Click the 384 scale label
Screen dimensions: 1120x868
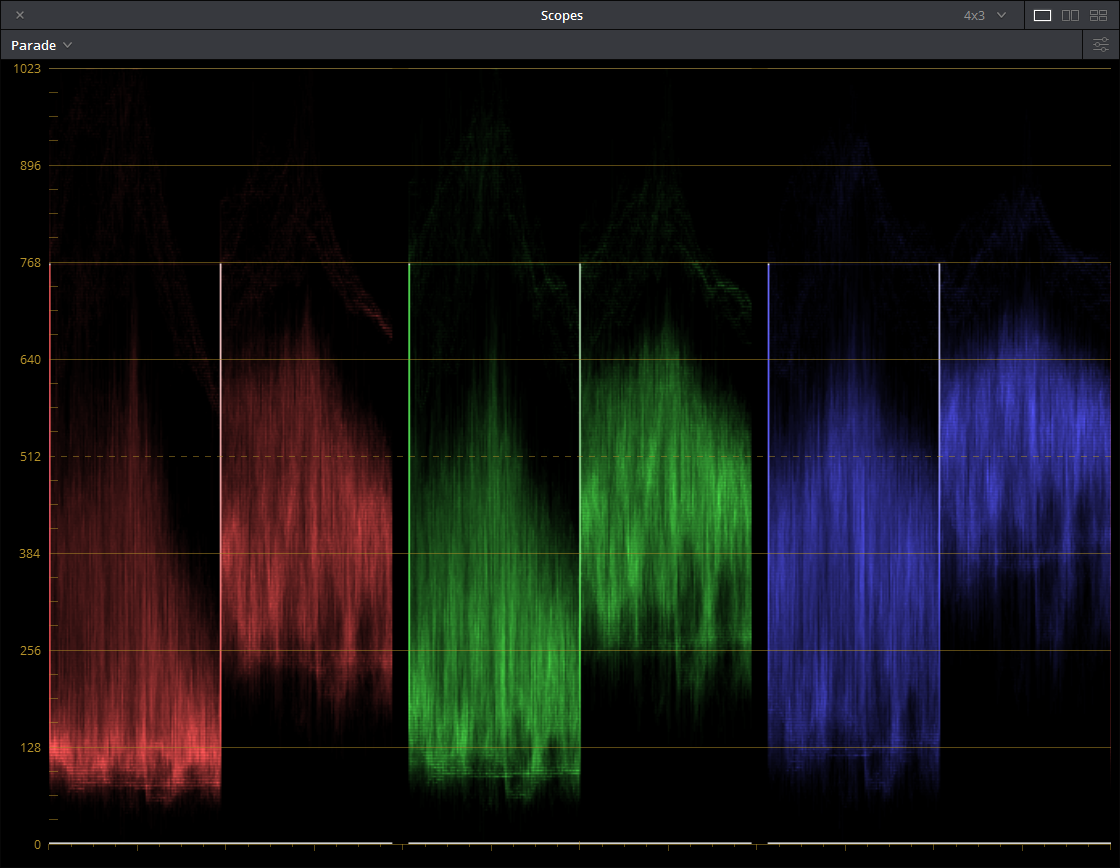(30, 554)
